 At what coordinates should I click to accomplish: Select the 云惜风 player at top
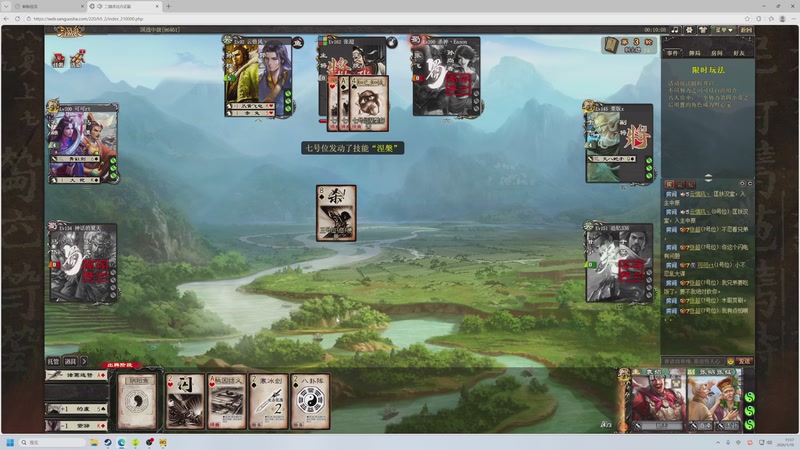(x=258, y=77)
